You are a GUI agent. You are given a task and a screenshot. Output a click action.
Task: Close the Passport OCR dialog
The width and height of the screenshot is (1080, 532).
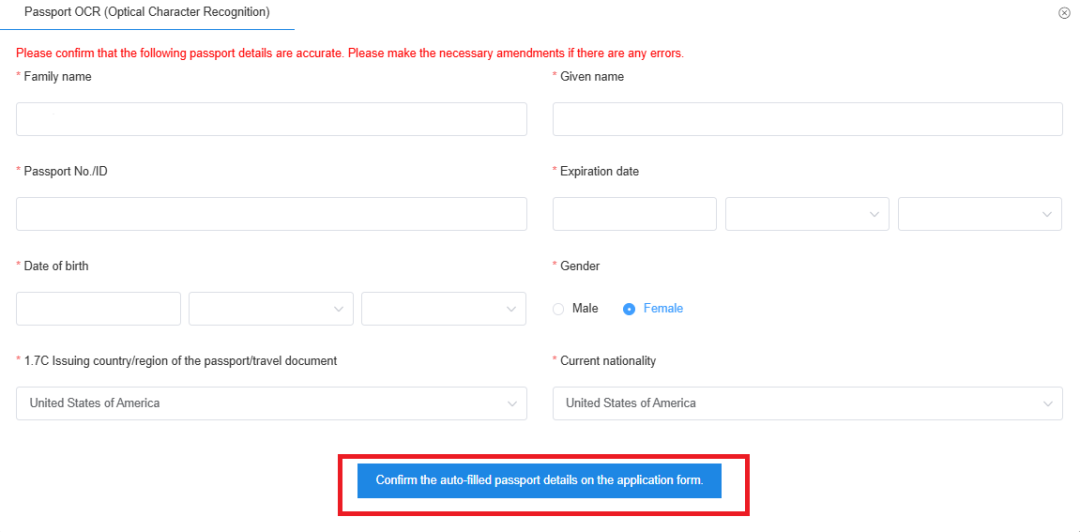1064,13
